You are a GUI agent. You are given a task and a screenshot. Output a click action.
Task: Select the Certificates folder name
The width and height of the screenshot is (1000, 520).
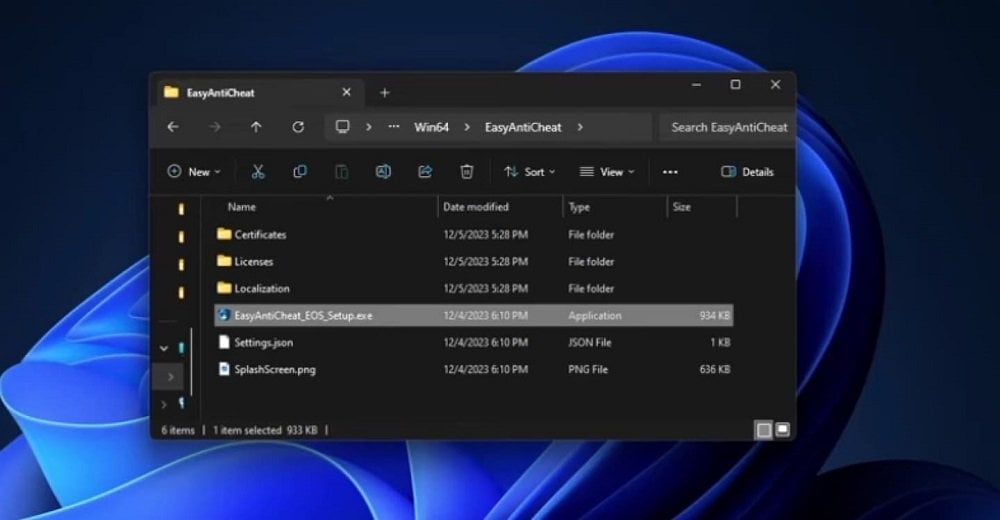260,234
